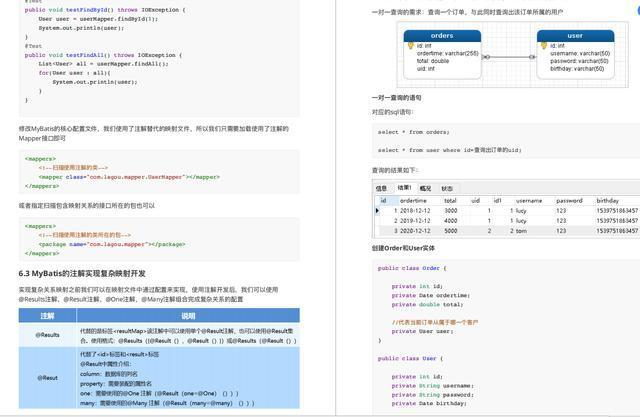
Task: Click the username cell tom
Action: click(x=521, y=231)
